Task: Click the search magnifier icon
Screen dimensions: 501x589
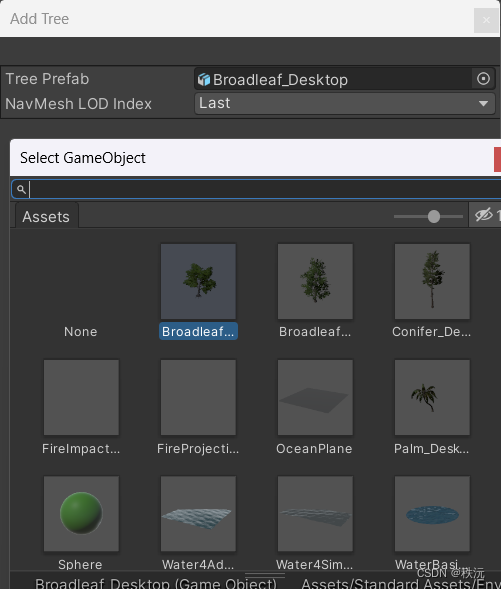Action: [21, 189]
